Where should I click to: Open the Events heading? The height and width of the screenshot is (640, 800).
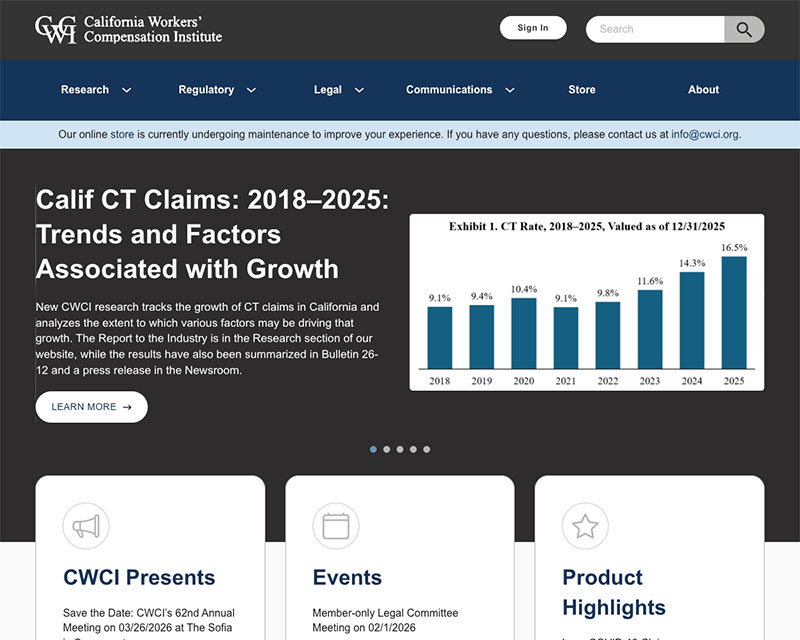(347, 578)
